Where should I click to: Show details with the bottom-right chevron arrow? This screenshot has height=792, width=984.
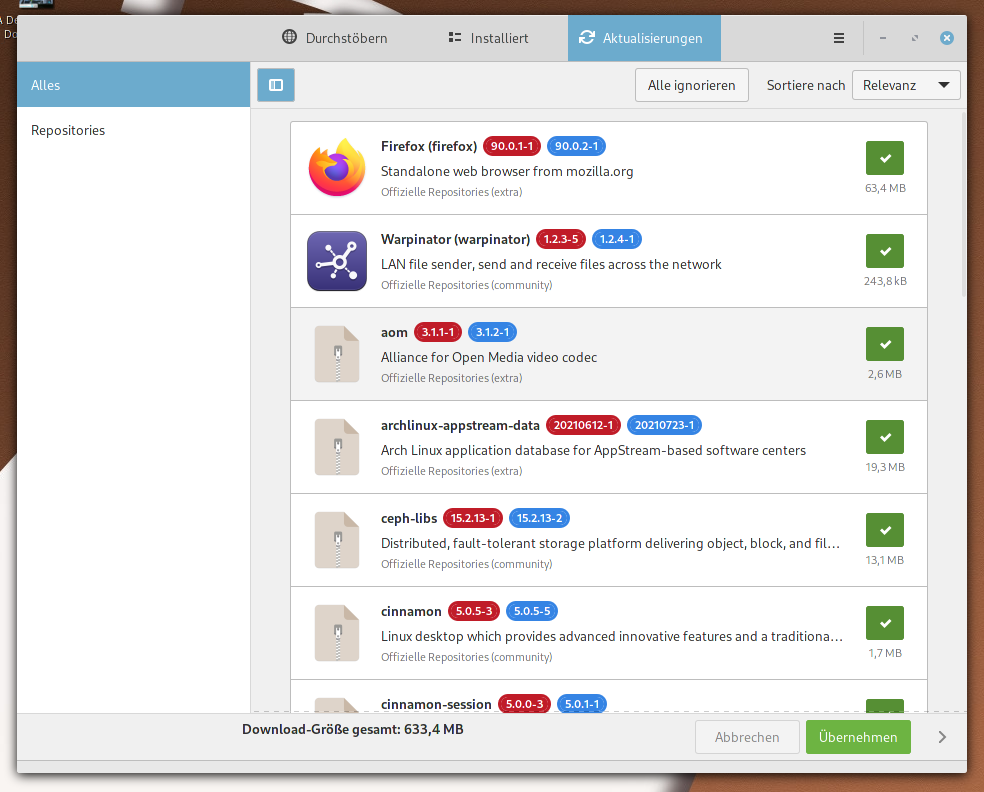[942, 737]
